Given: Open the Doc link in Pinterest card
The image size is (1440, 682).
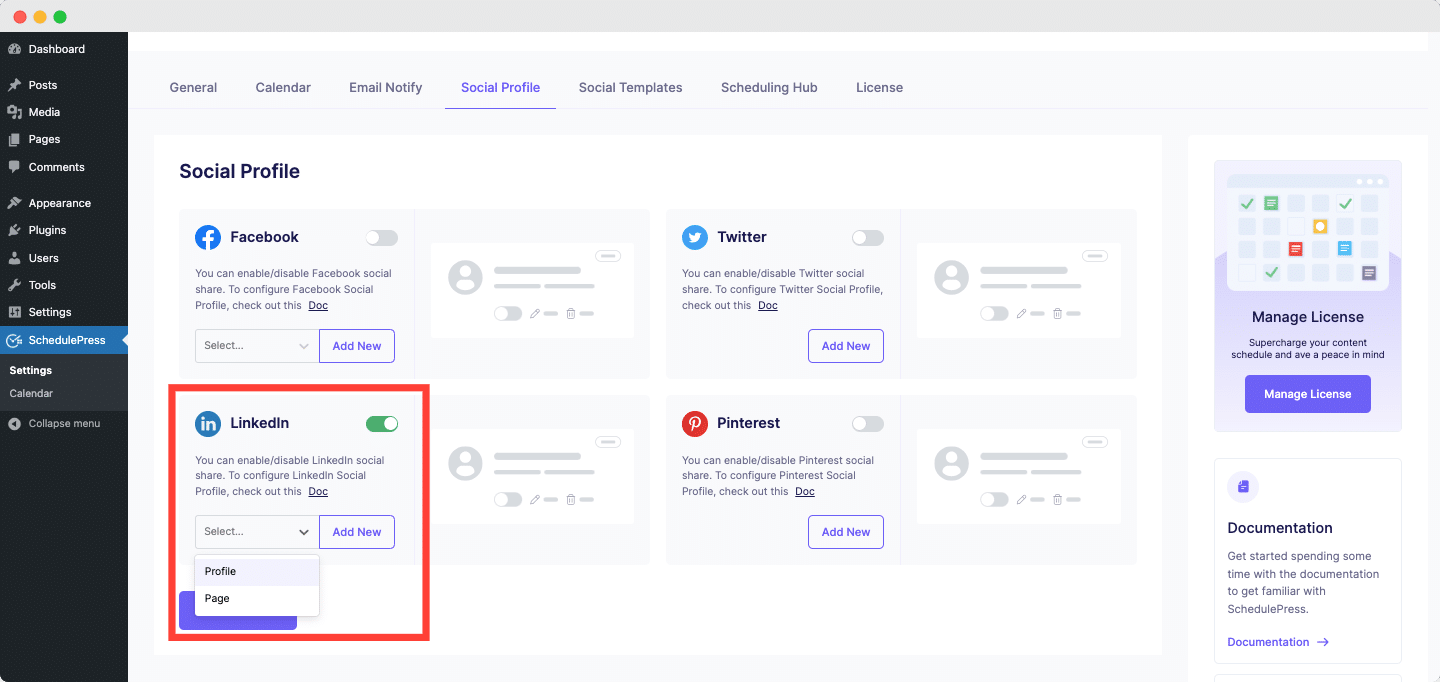Looking at the screenshot, I should (805, 491).
